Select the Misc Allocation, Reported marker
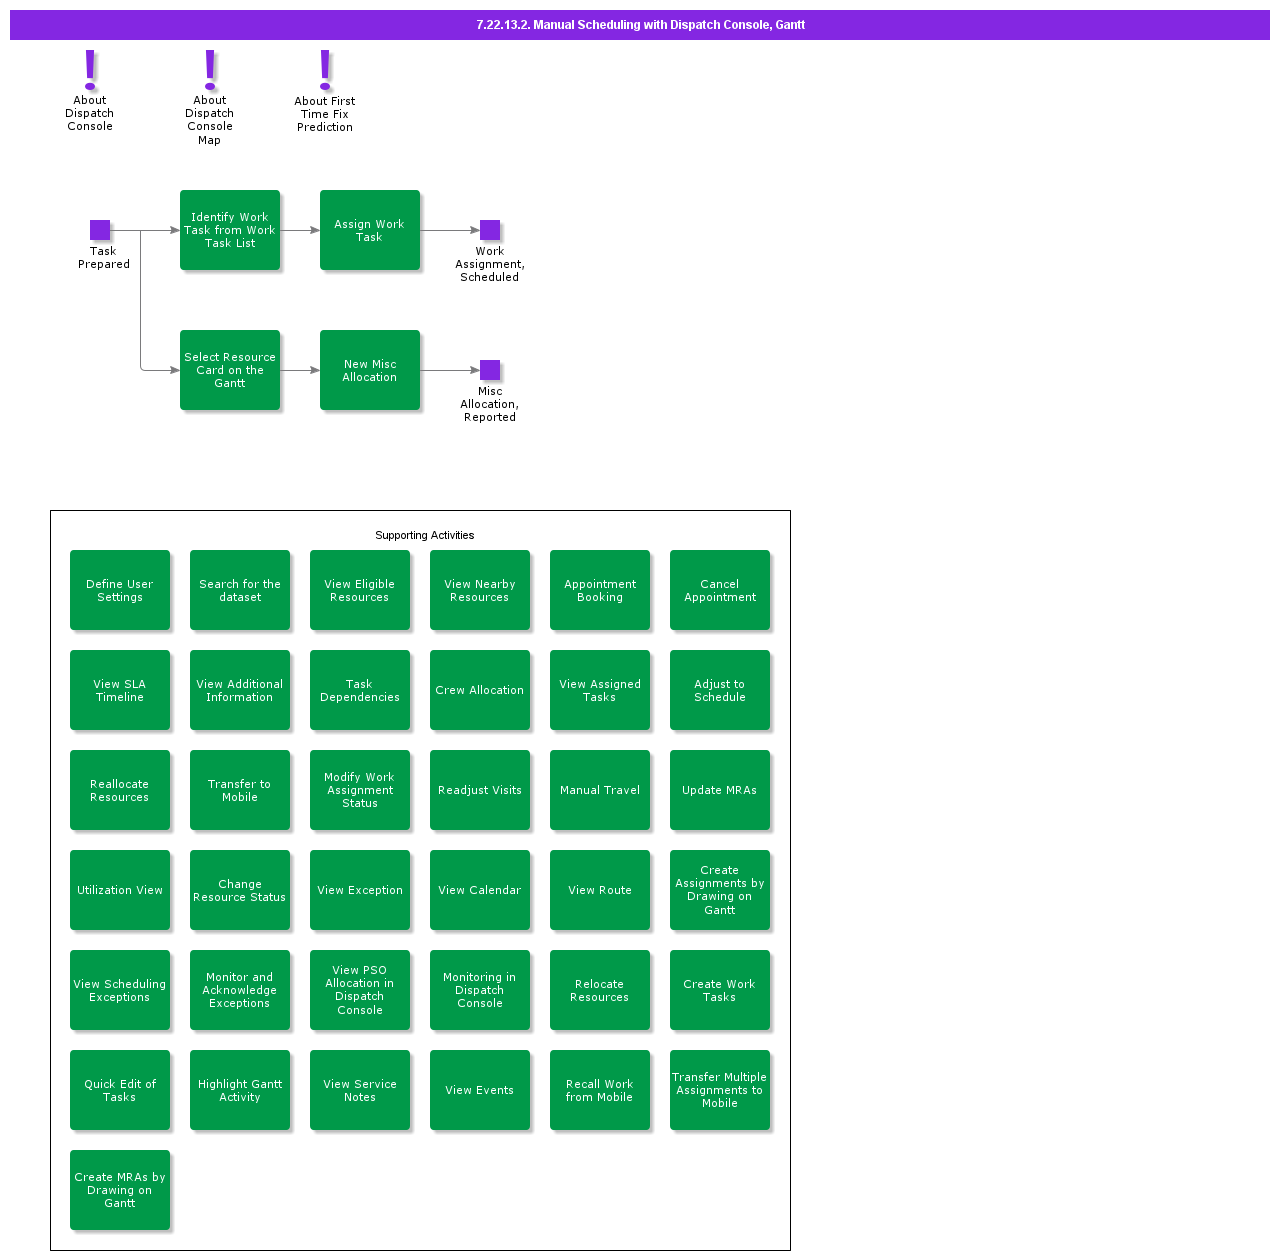The image size is (1280, 1260). pos(489,369)
